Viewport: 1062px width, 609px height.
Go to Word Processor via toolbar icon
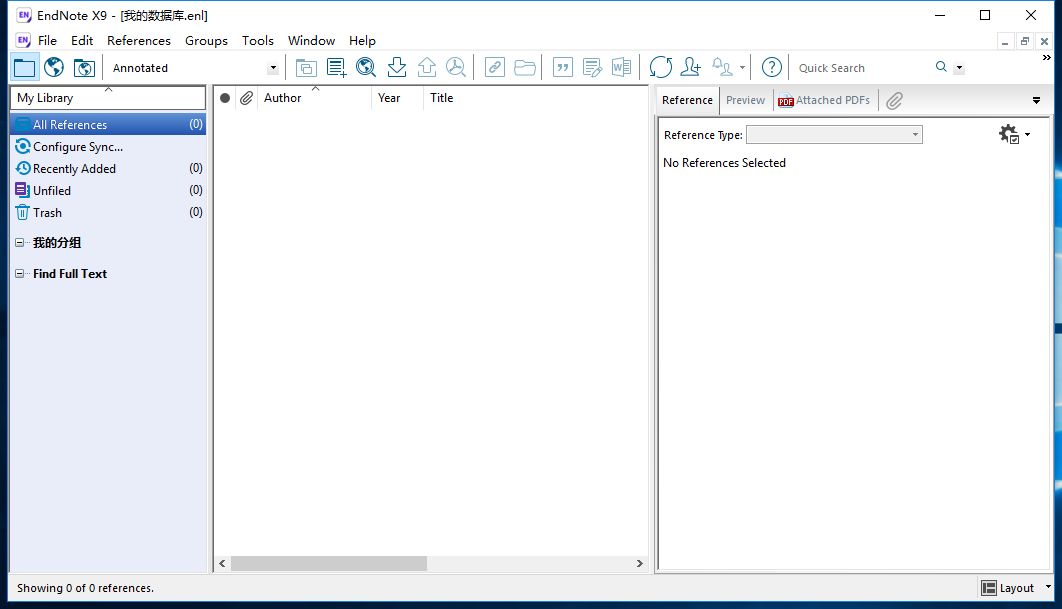621,68
